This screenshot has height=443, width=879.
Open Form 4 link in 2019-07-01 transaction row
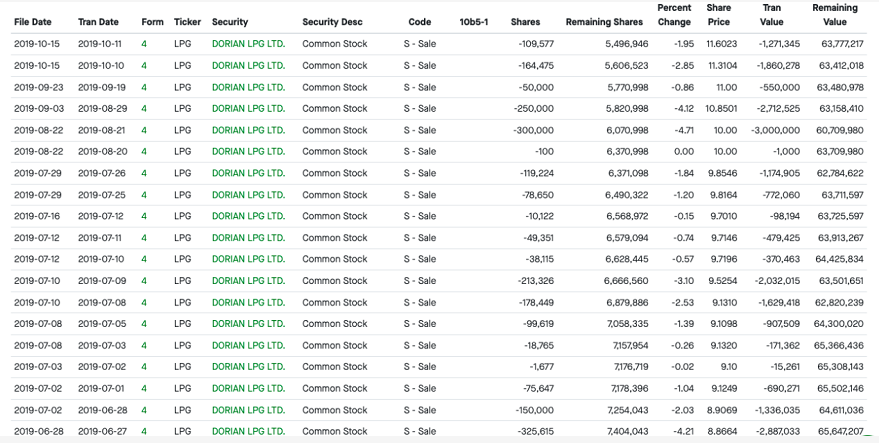coord(144,389)
